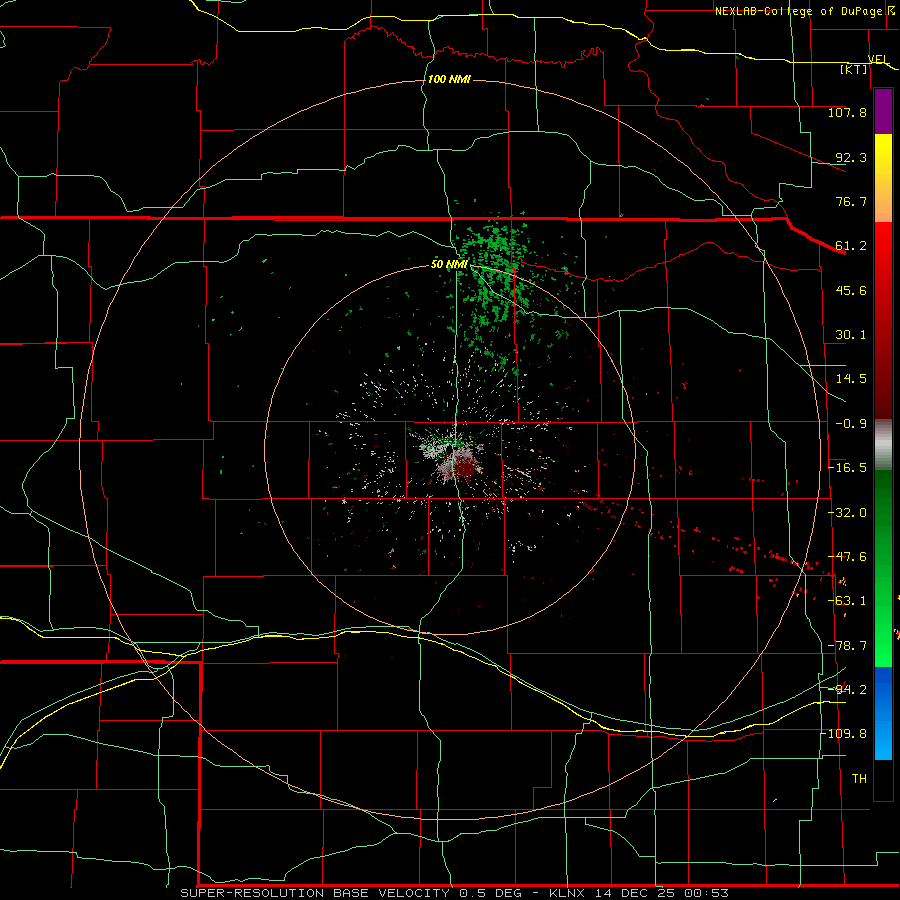Click the 76.7 legend value
The height and width of the screenshot is (900, 900).
tap(851, 201)
